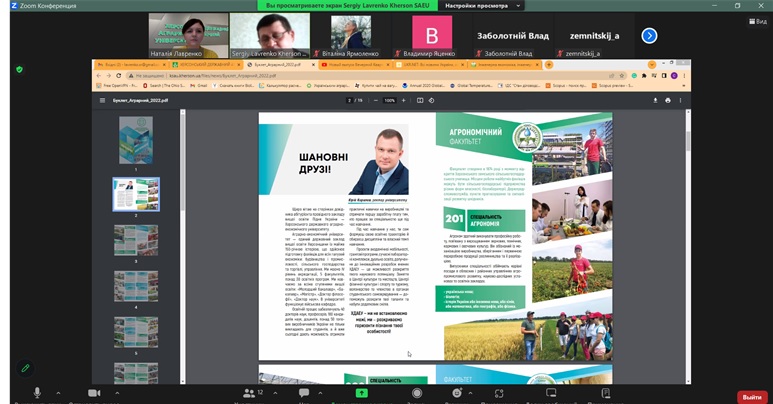Open the Zoom participants panel icon
Image resolution: width=773 pixels, height=404 pixels.
click(249, 393)
